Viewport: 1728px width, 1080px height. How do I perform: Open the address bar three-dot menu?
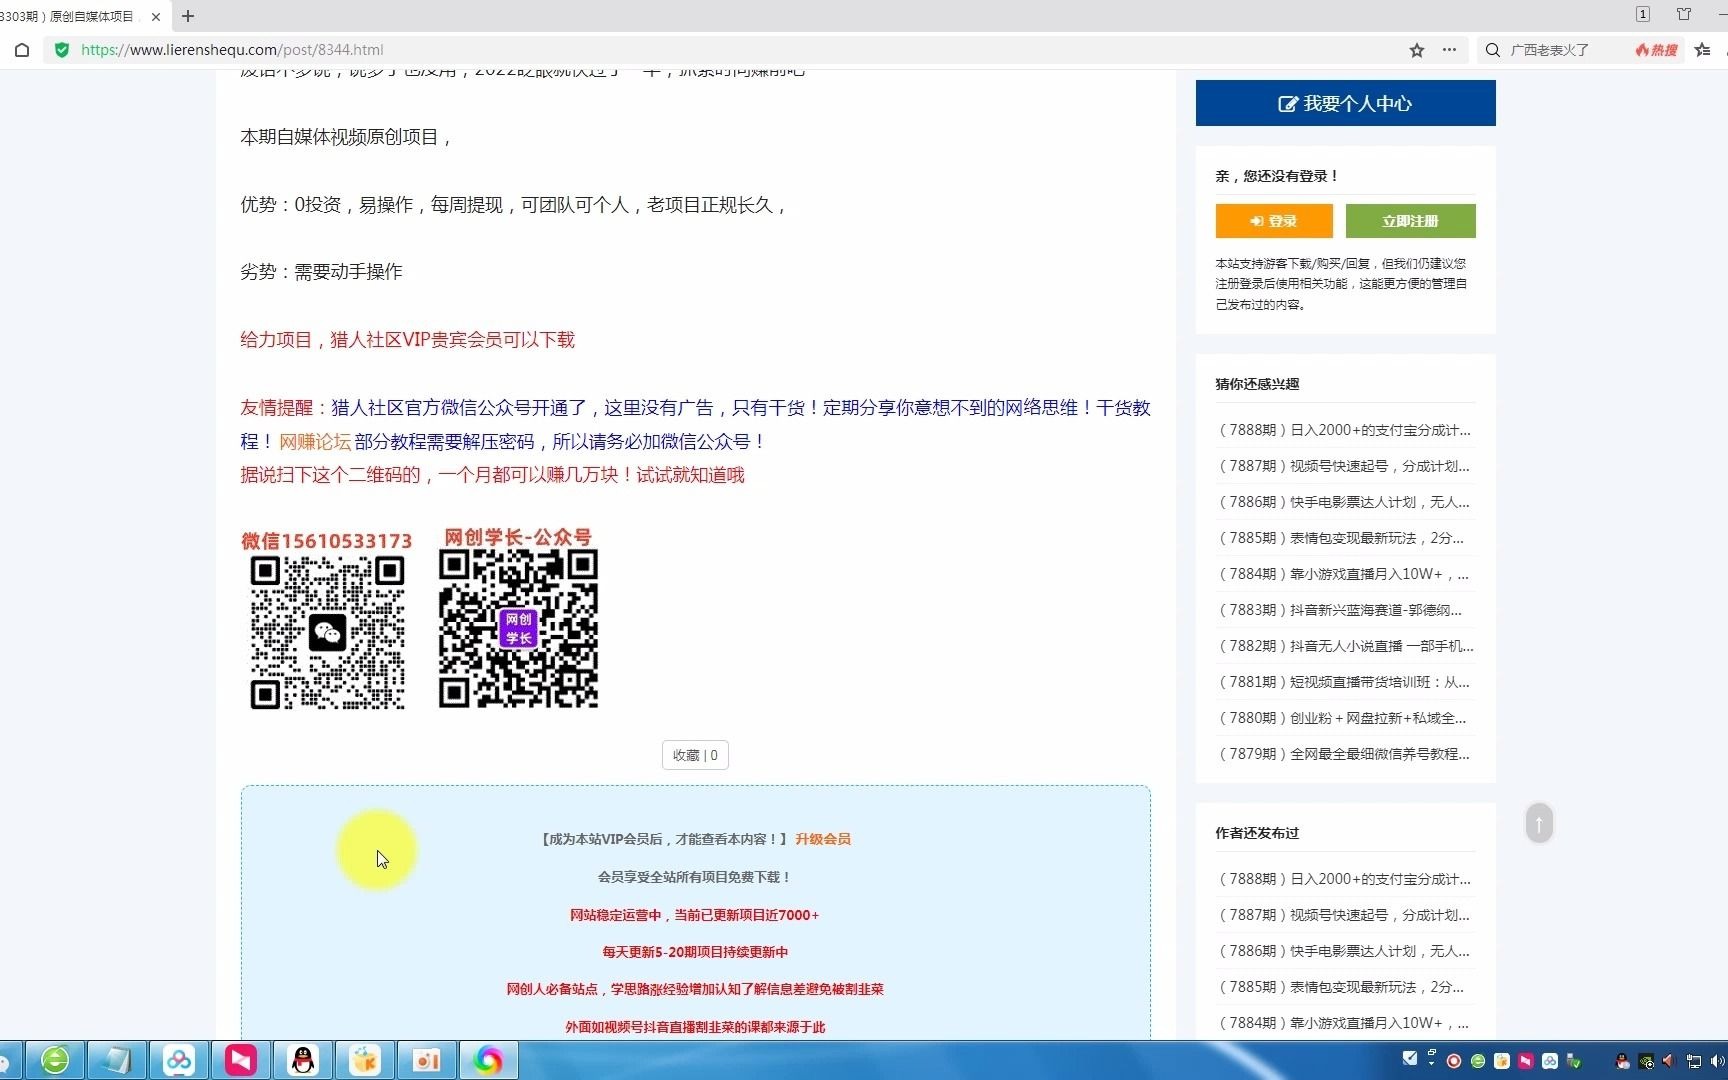1449,50
